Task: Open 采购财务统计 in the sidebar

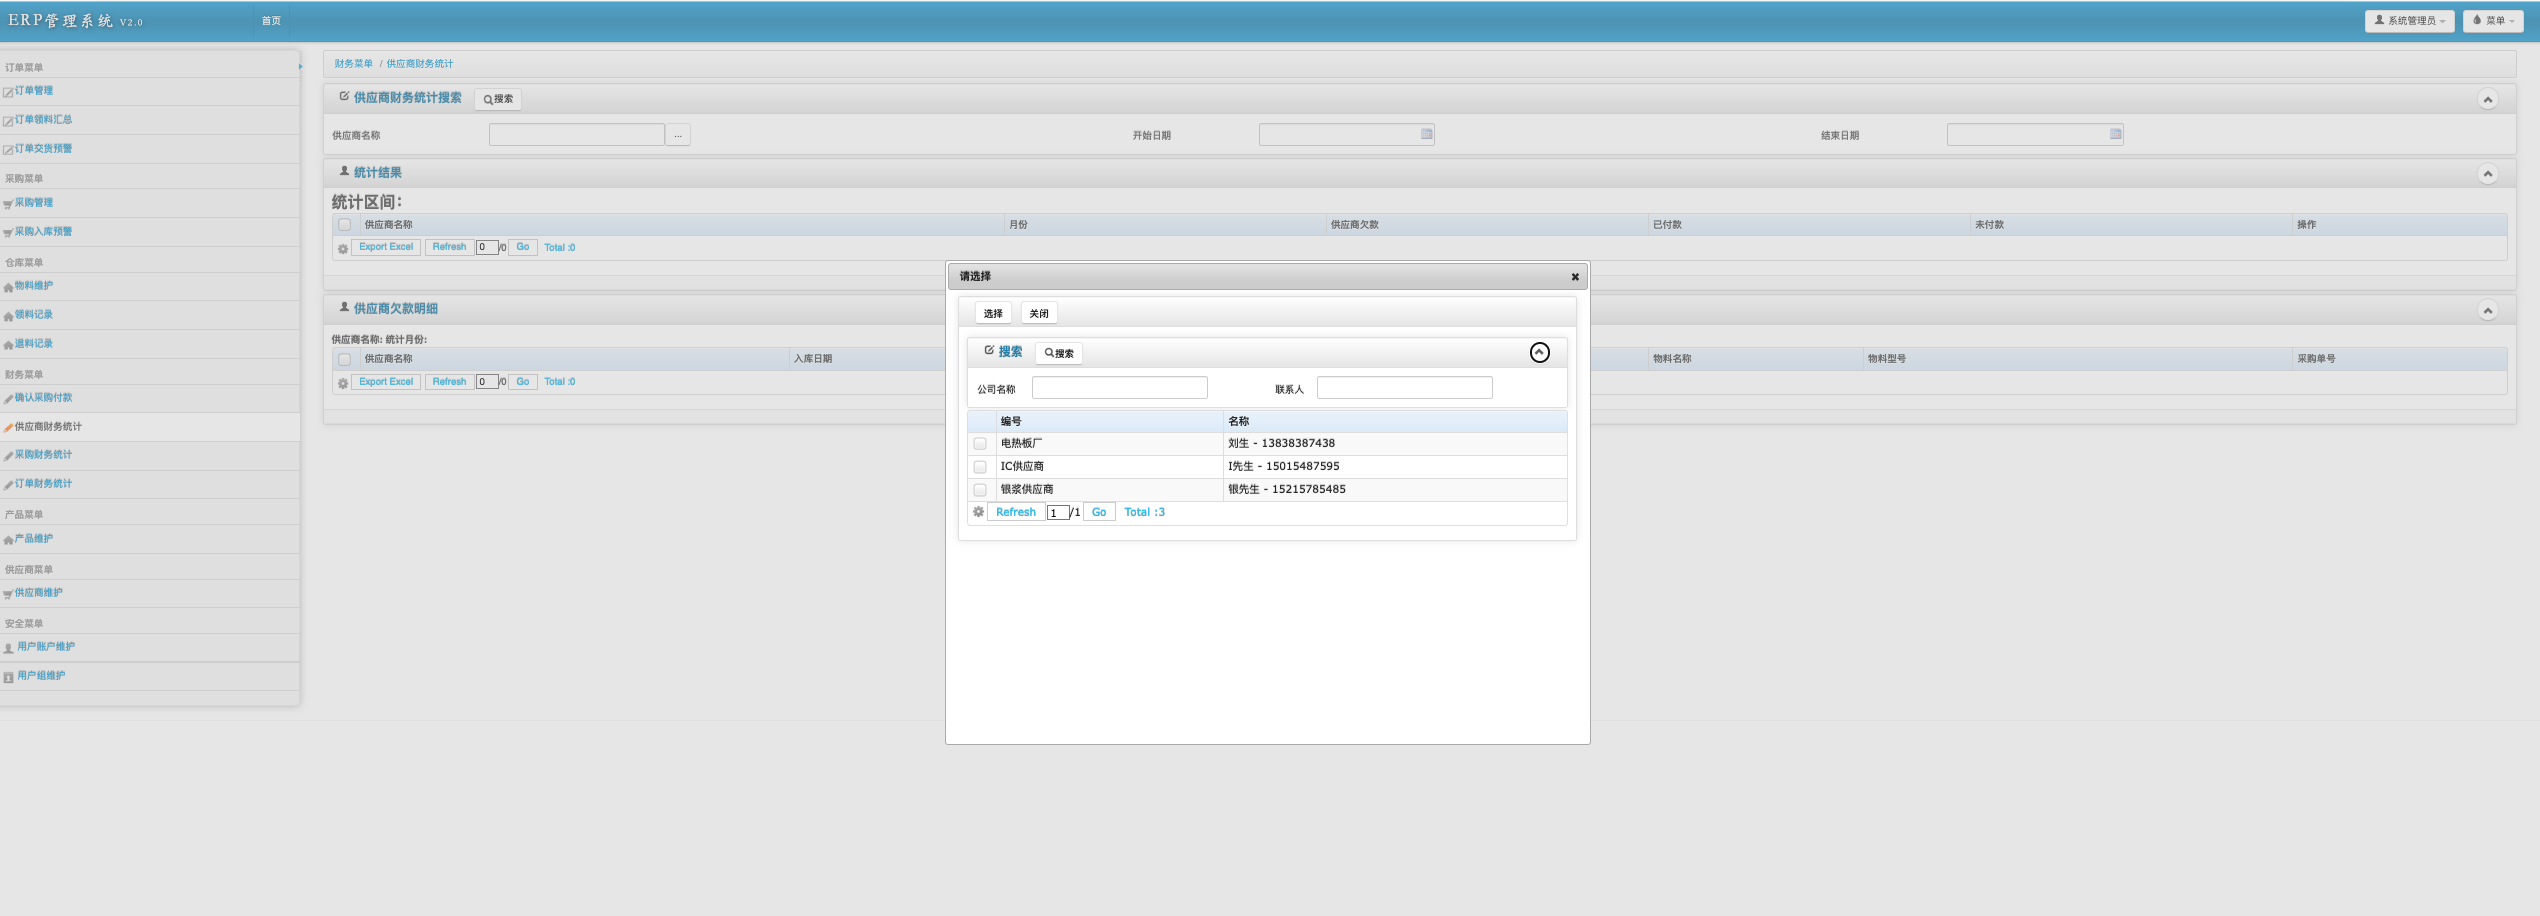Action: tap(43, 455)
